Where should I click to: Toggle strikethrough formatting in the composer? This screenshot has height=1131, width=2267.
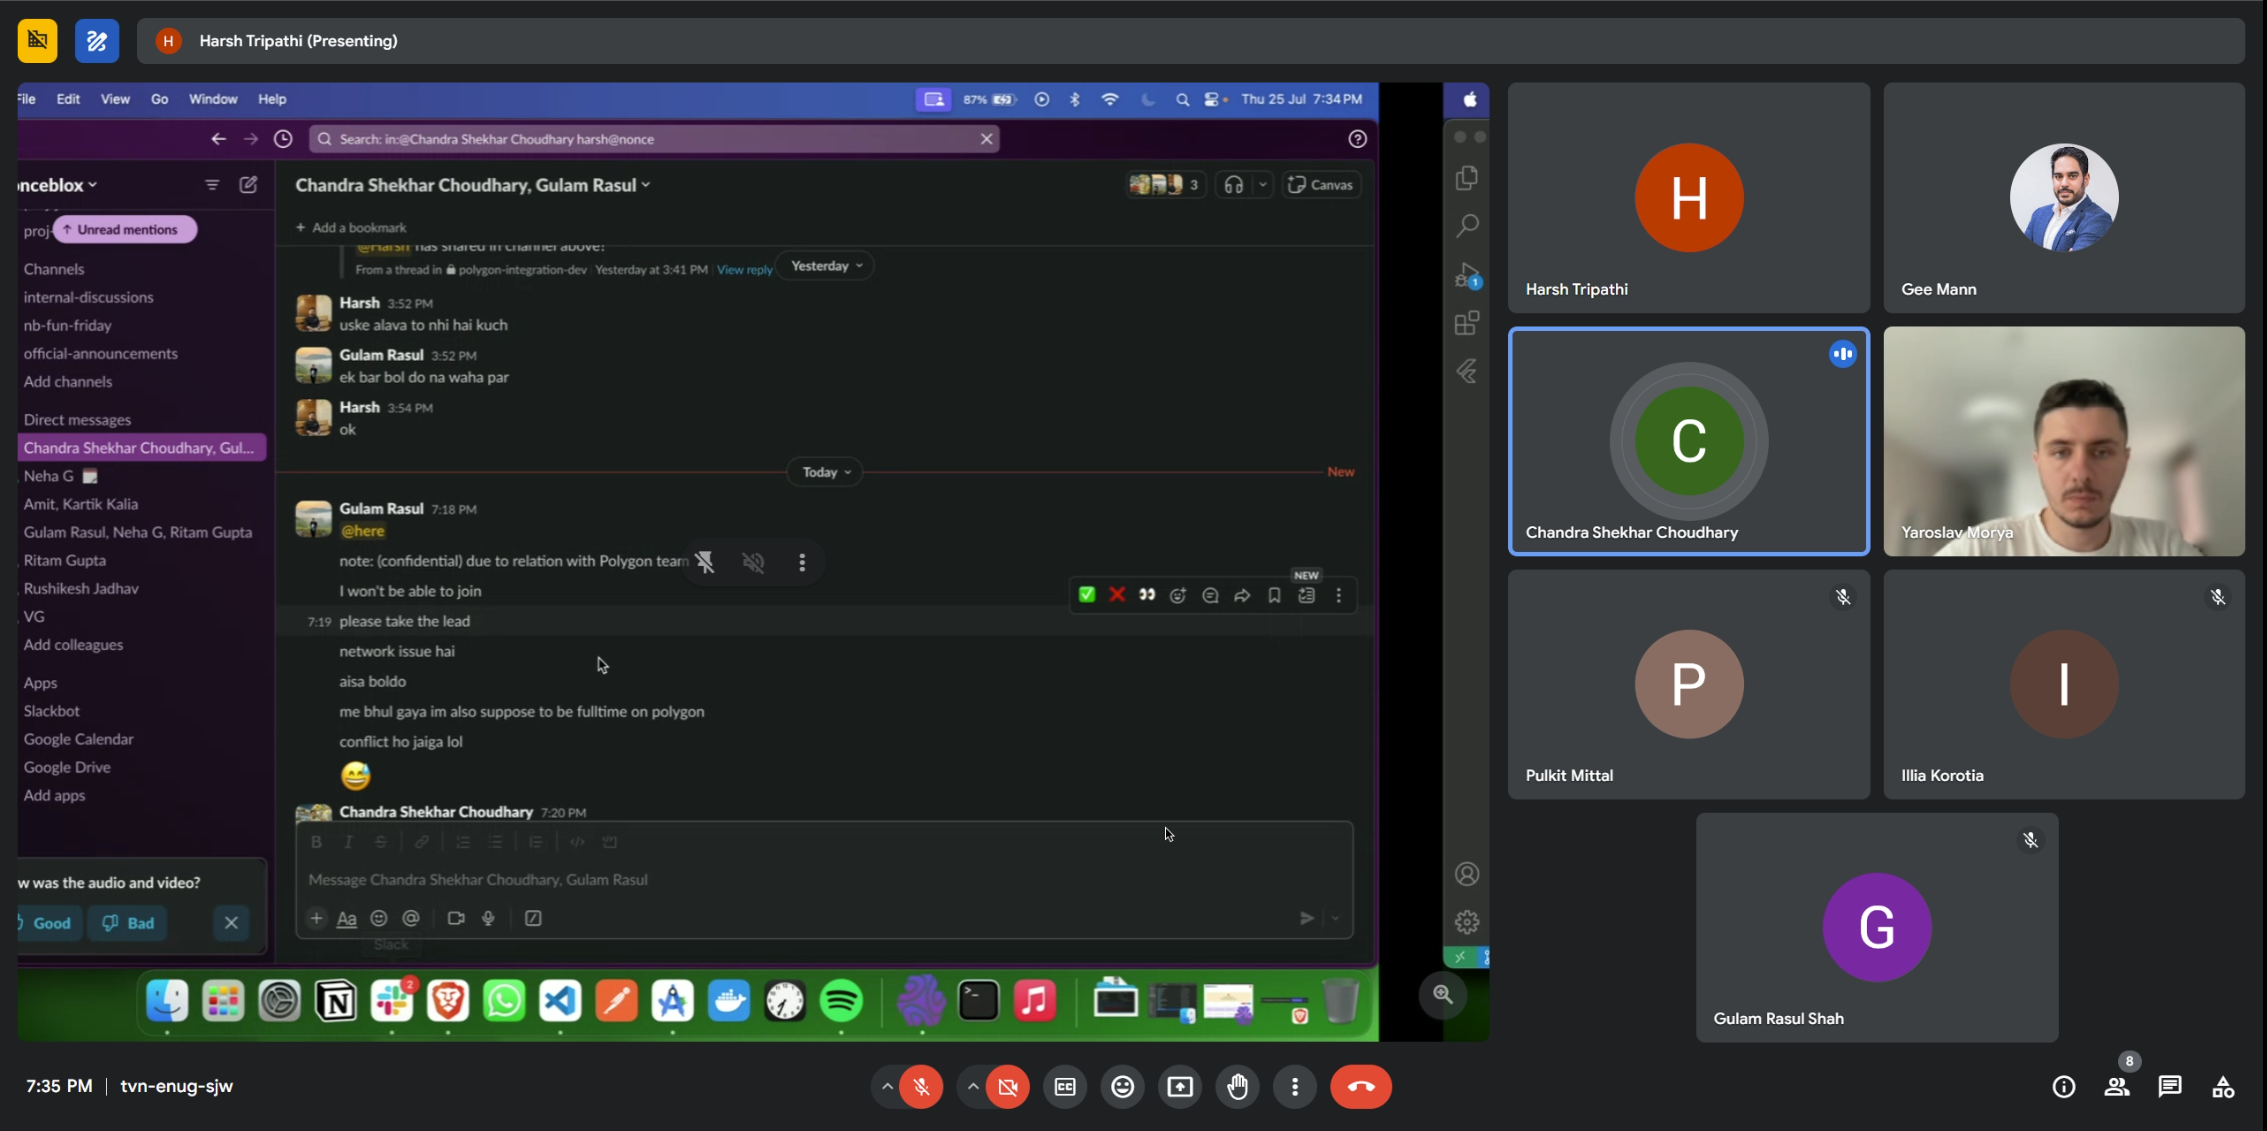380,842
